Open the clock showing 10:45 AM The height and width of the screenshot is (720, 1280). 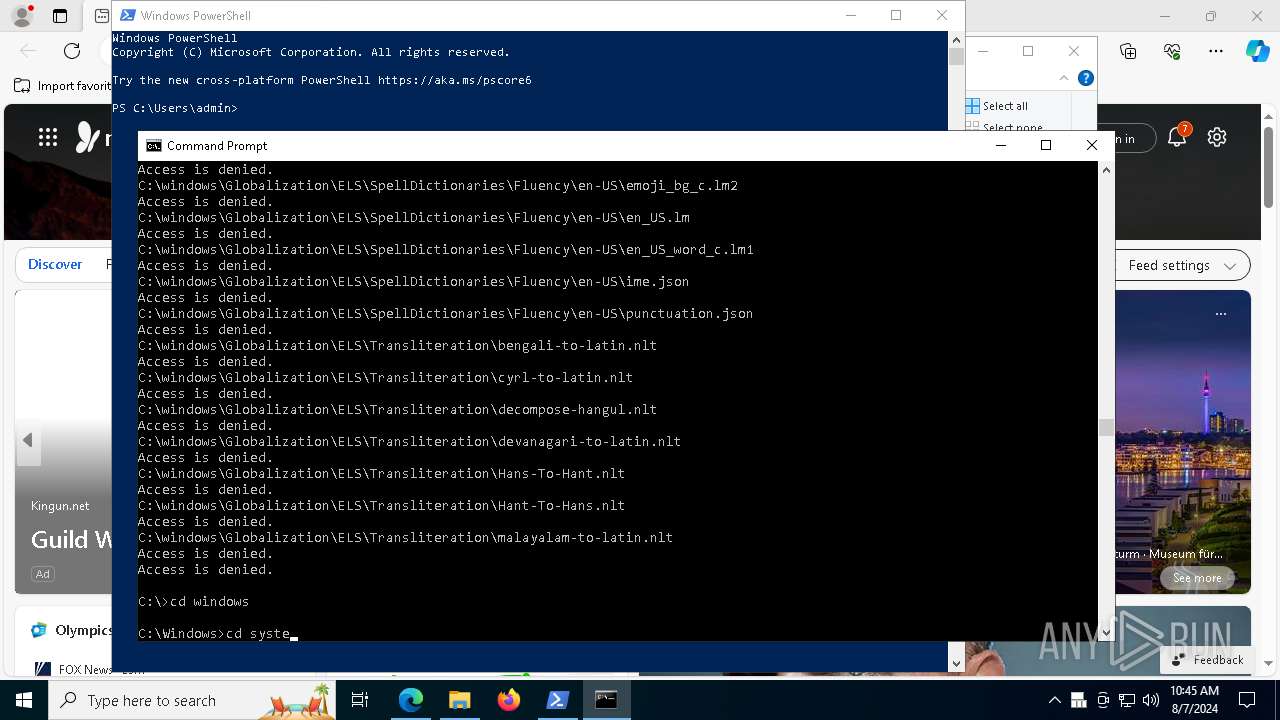click(x=1194, y=700)
